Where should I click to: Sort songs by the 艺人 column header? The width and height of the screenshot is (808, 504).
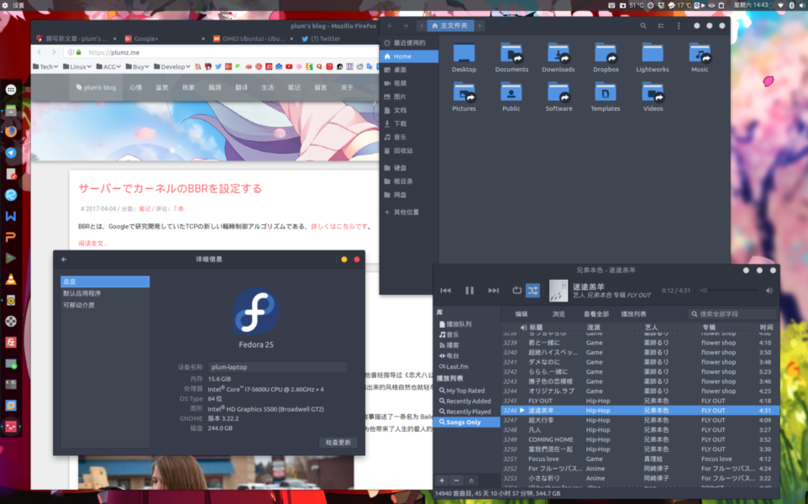[651, 327]
